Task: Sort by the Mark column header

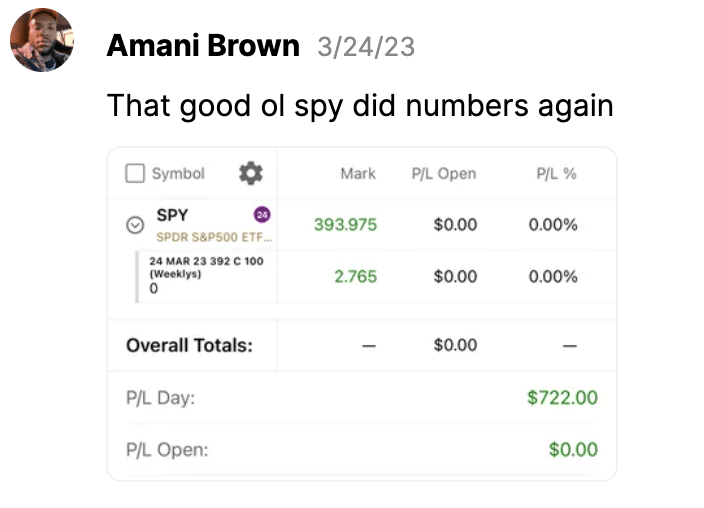Action: point(358,173)
